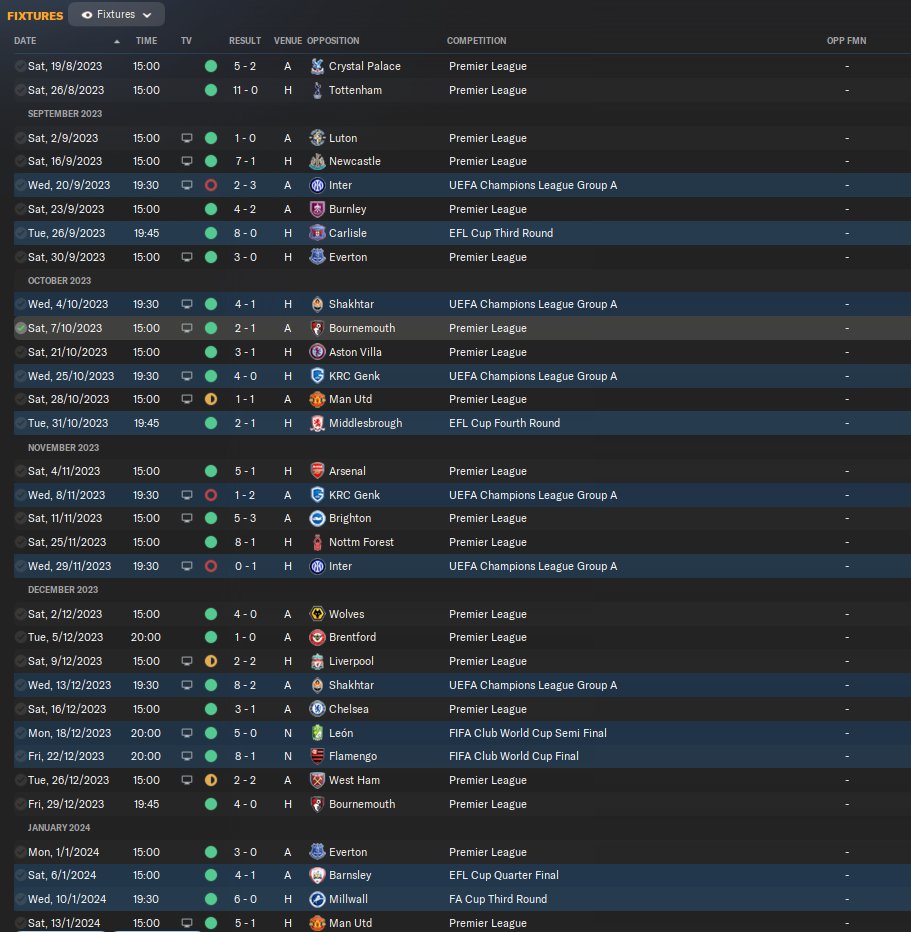
Task: Select the Bournemouth fixture on Fri, 29/12/2023
Action: [x=462, y=804]
